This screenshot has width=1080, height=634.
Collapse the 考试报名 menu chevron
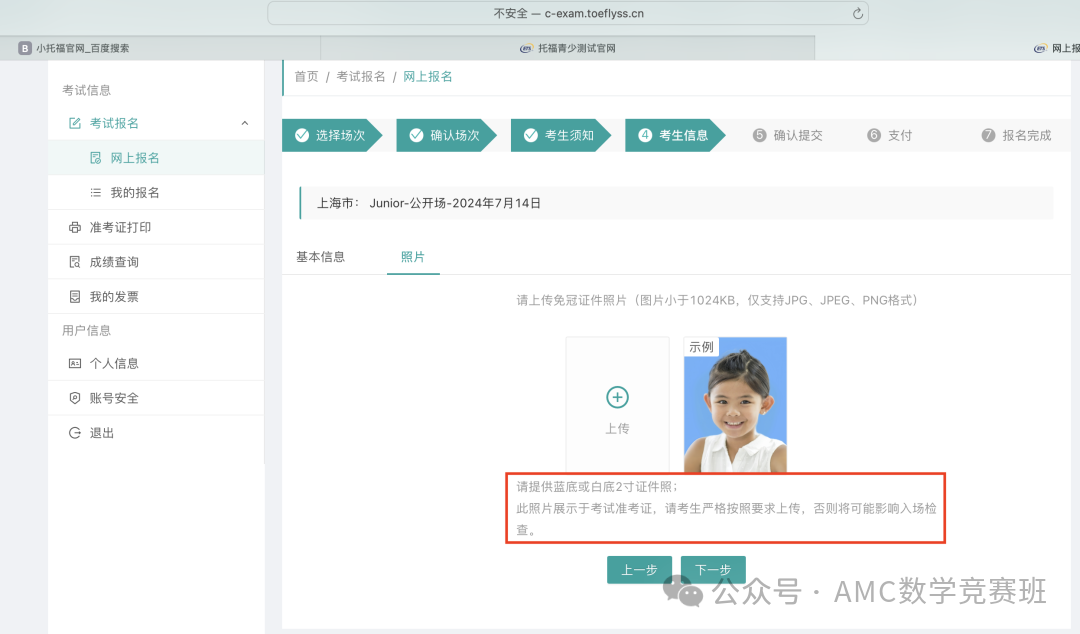pos(245,123)
